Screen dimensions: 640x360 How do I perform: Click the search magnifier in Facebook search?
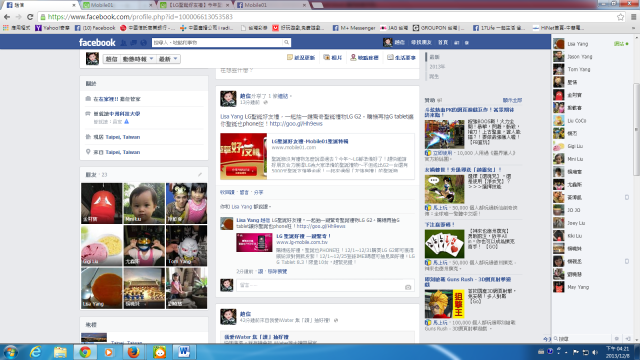pos(287,42)
